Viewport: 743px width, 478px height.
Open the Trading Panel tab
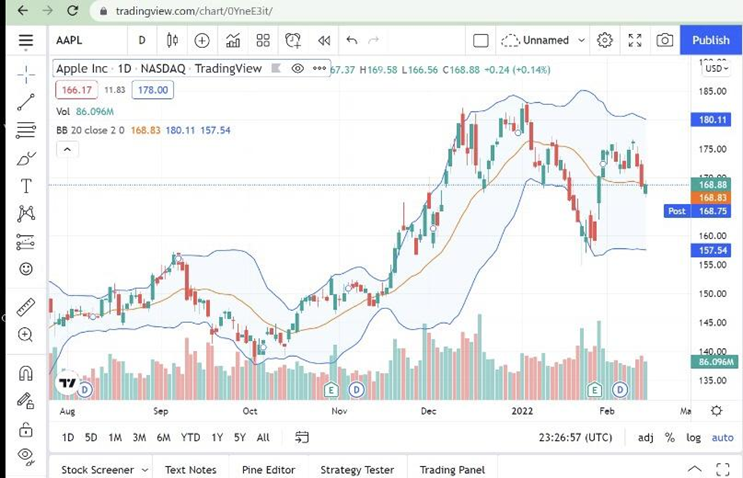tap(452, 469)
